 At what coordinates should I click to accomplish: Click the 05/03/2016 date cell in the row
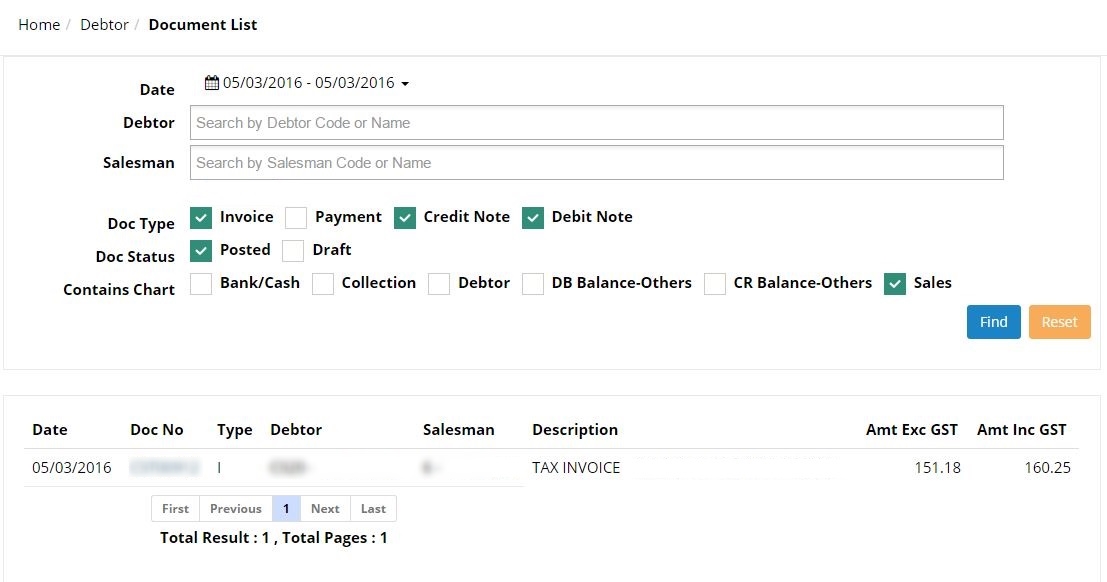pyautogui.click(x=71, y=468)
